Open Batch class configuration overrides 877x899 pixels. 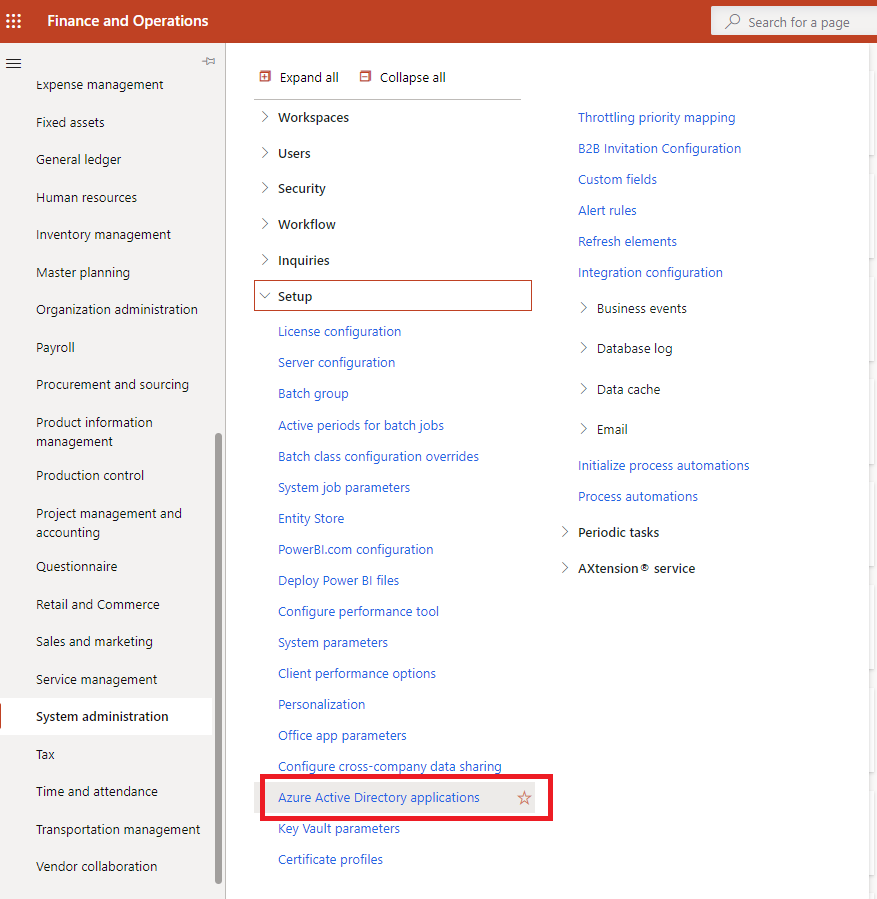point(378,456)
